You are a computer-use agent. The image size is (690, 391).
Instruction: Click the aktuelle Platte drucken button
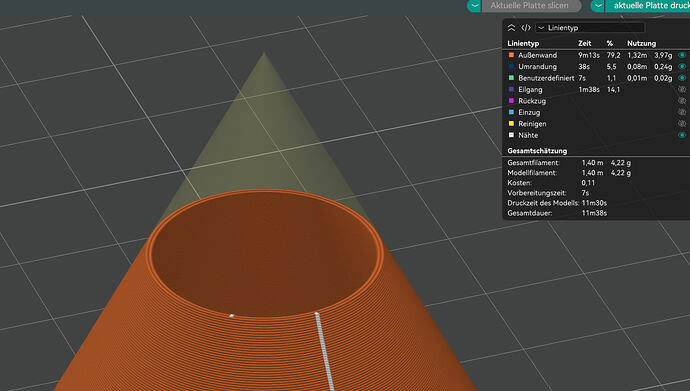(x=648, y=6)
